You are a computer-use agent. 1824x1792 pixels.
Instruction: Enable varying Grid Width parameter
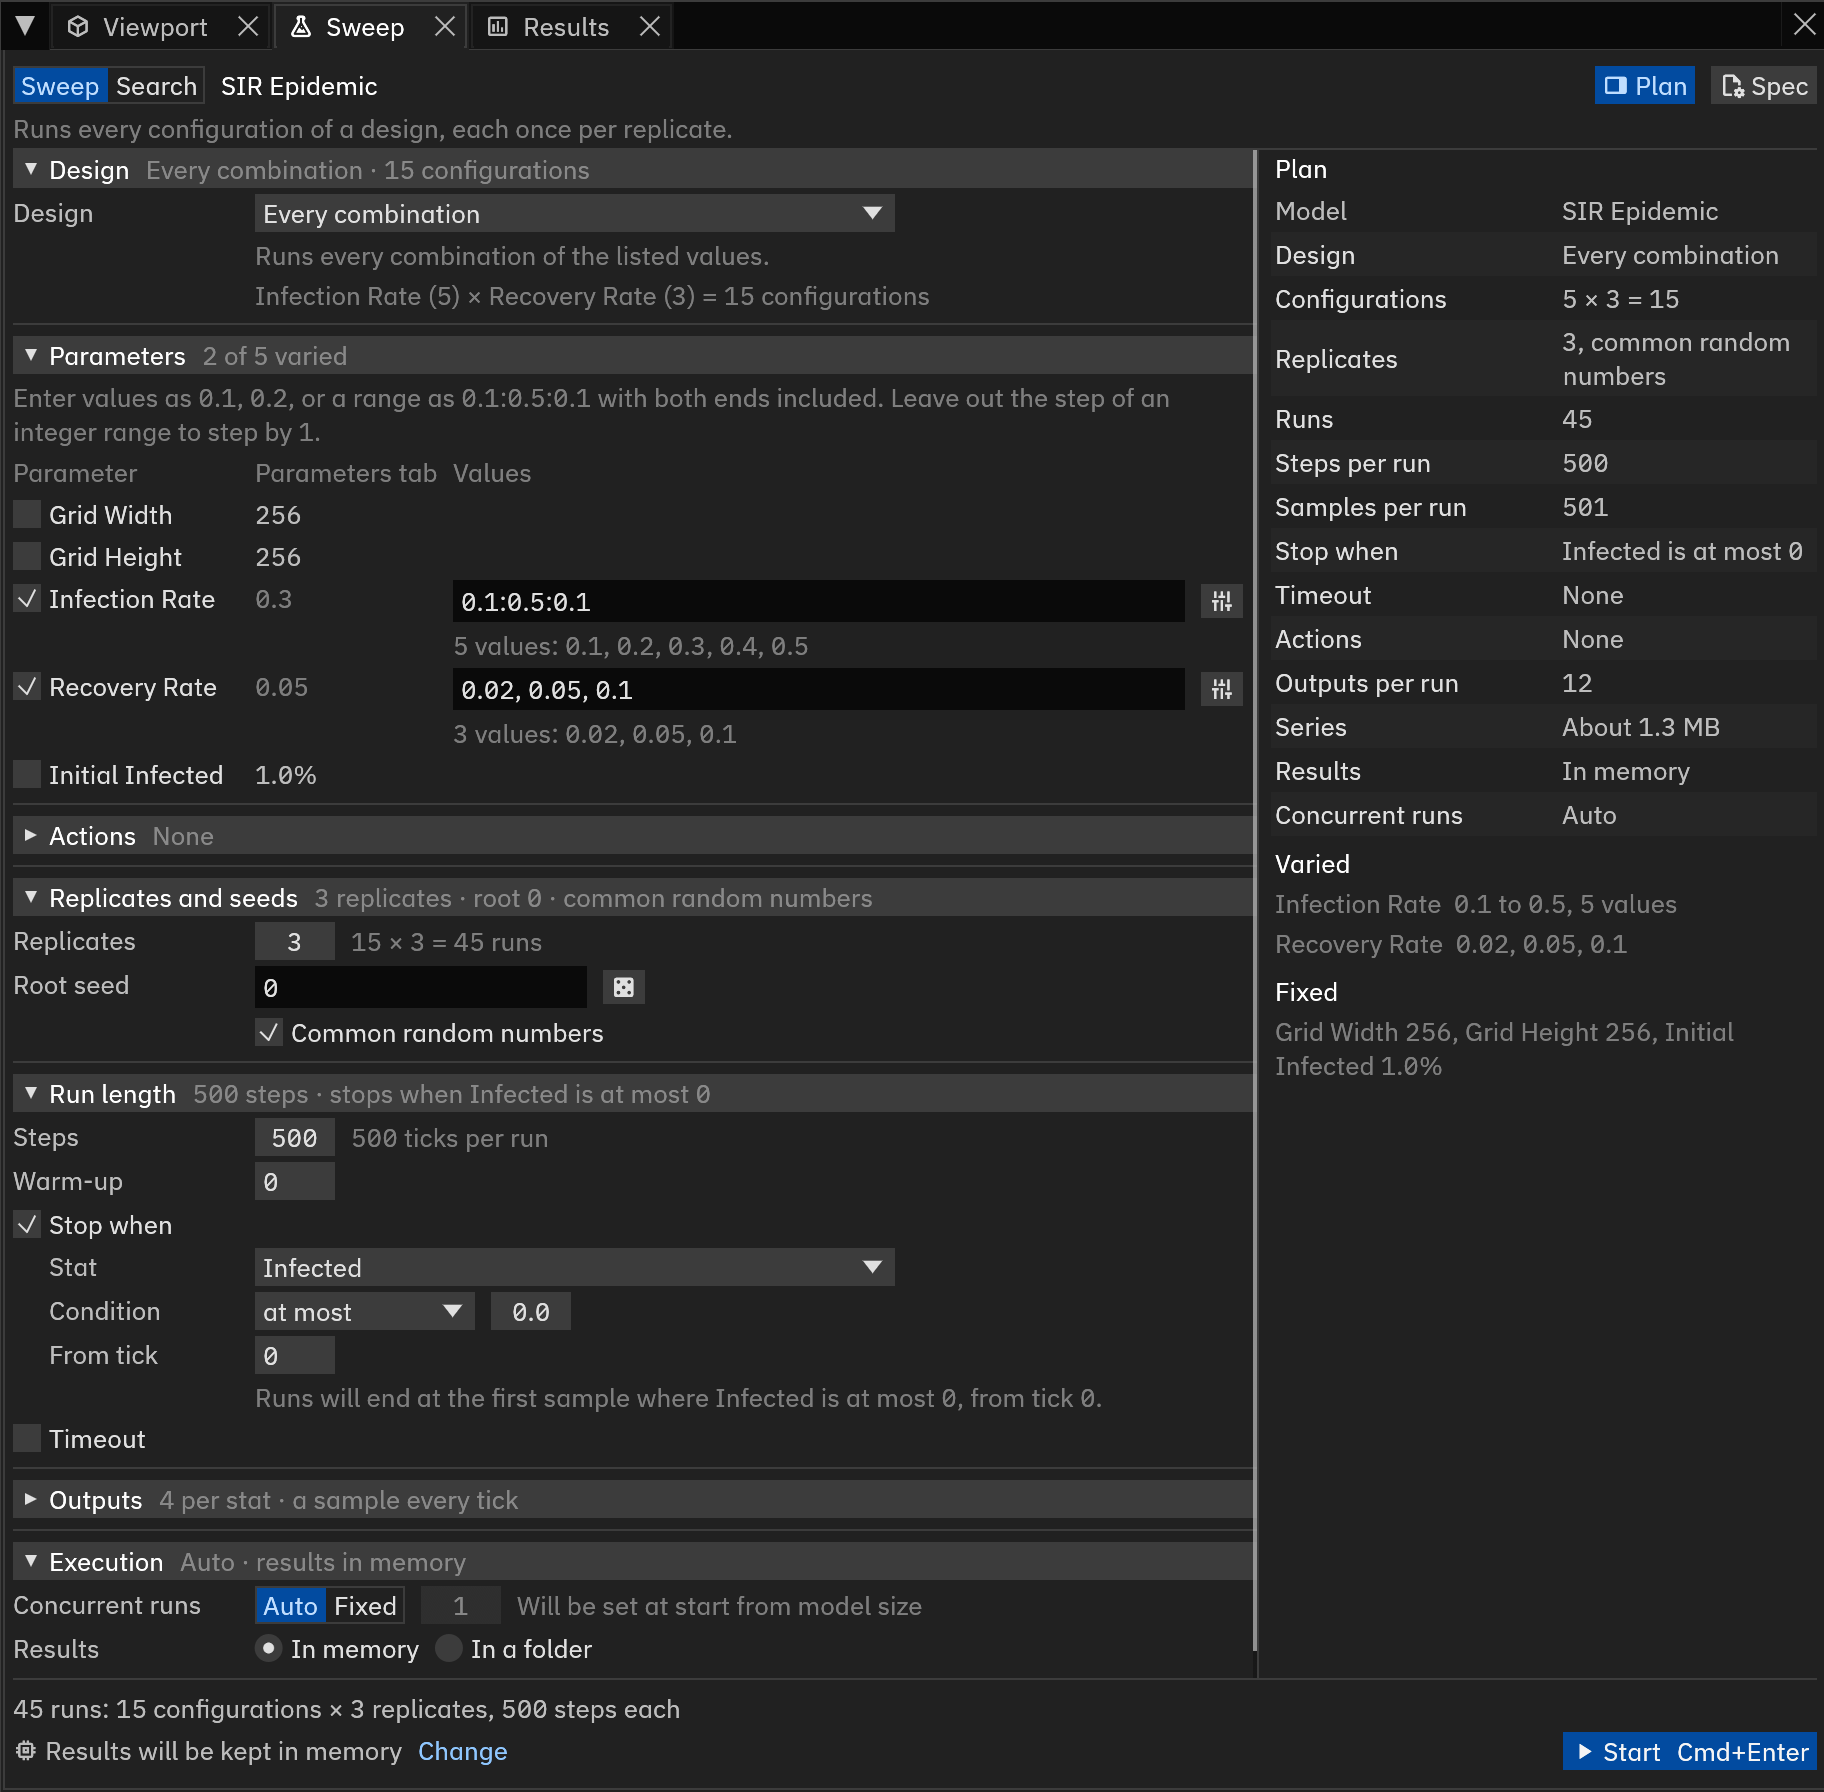(27, 515)
